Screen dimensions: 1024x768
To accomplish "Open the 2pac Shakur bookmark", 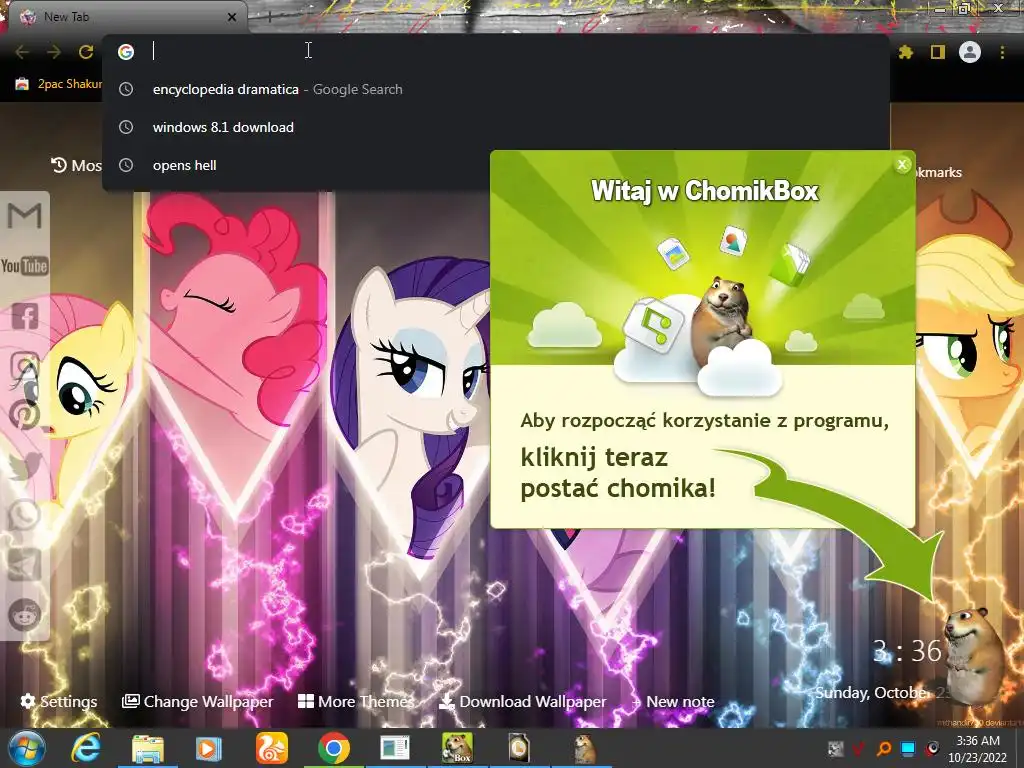I will coord(59,84).
